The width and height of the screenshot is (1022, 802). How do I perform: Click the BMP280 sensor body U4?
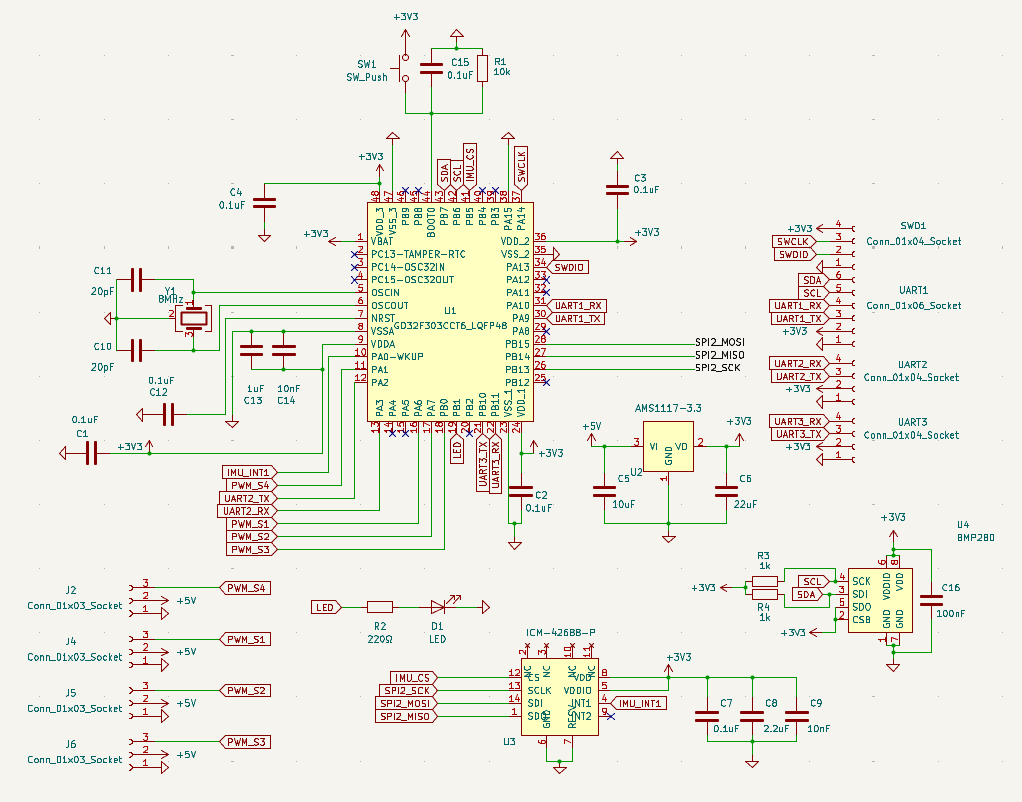[880, 600]
